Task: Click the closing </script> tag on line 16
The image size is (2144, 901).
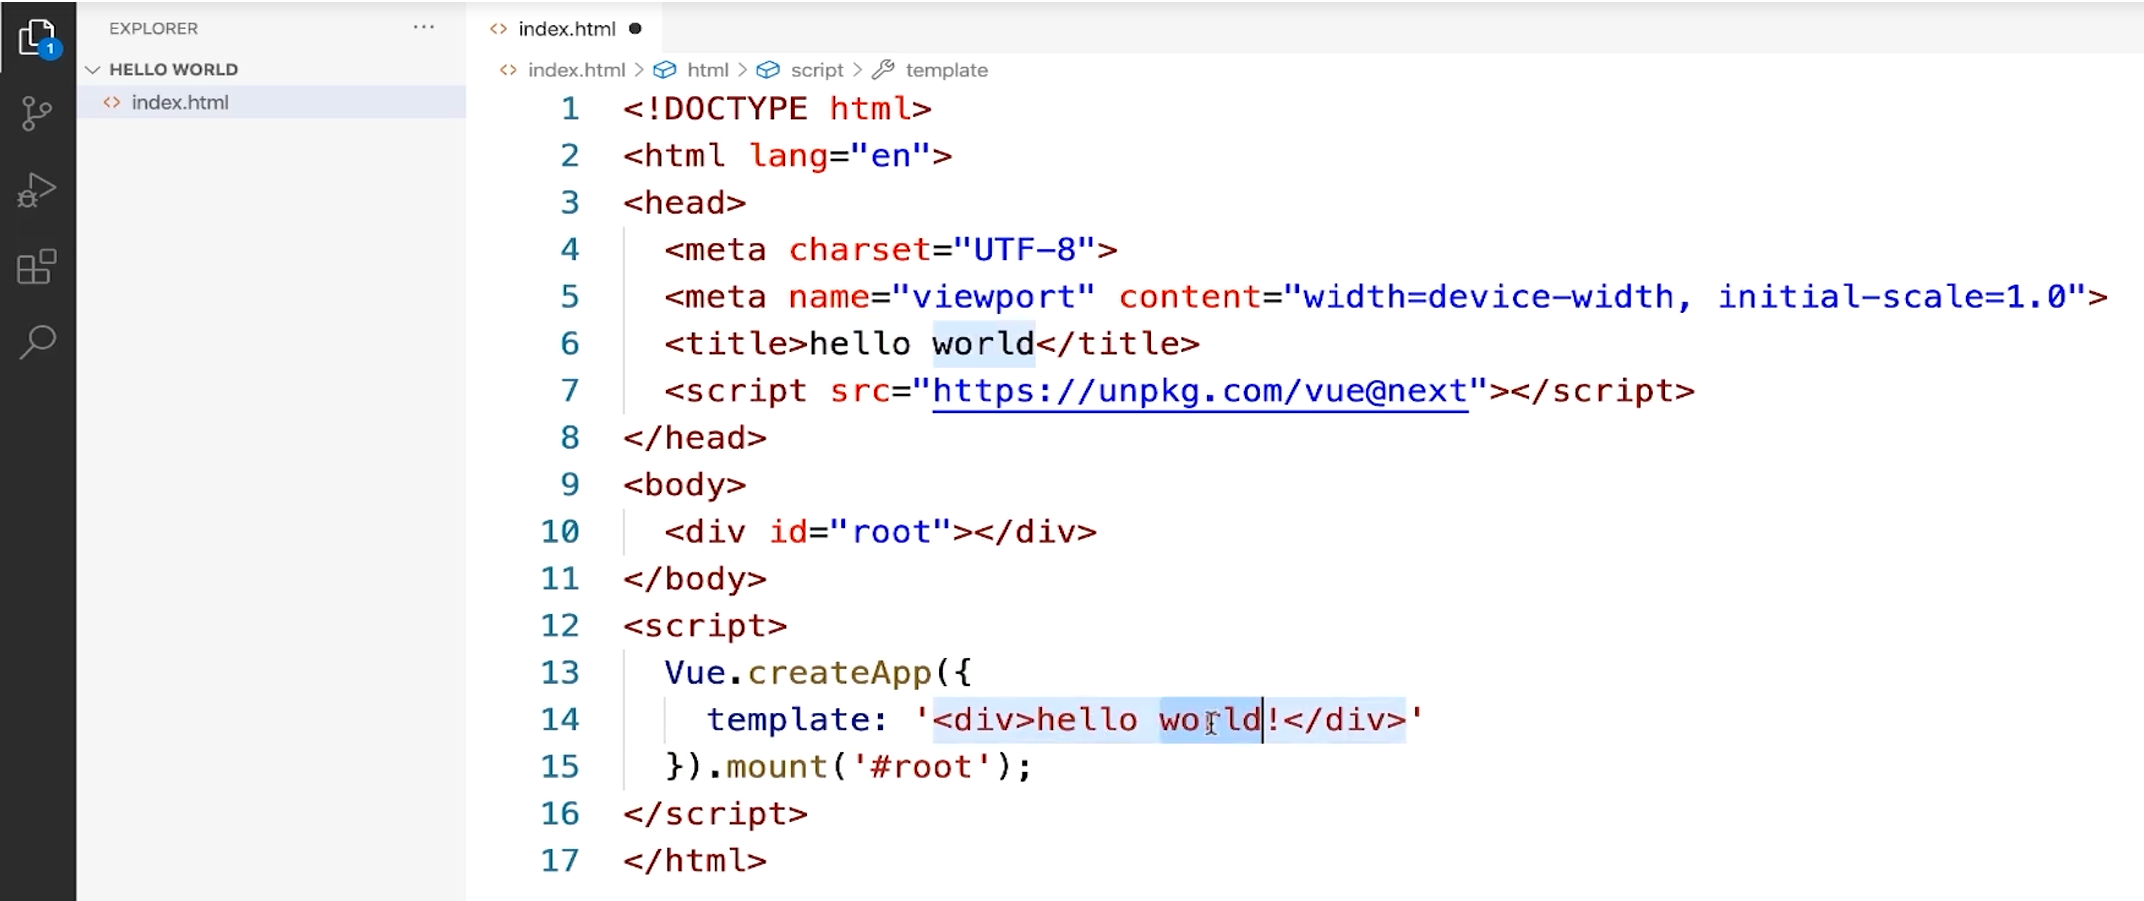Action: click(x=715, y=813)
